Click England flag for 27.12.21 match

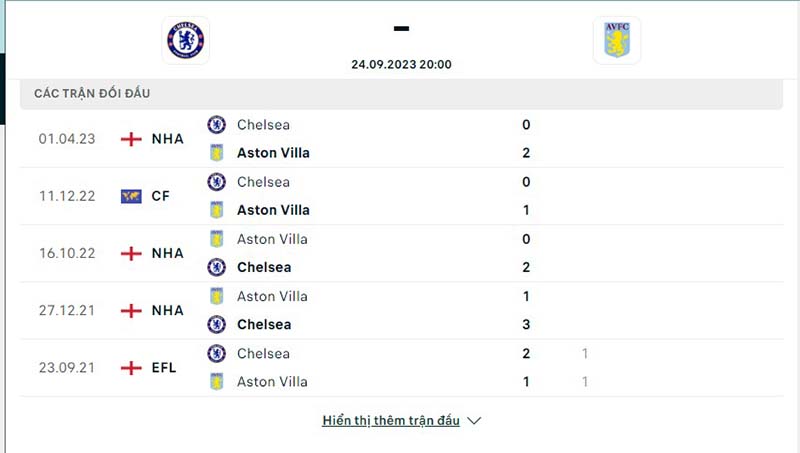[131, 310]
